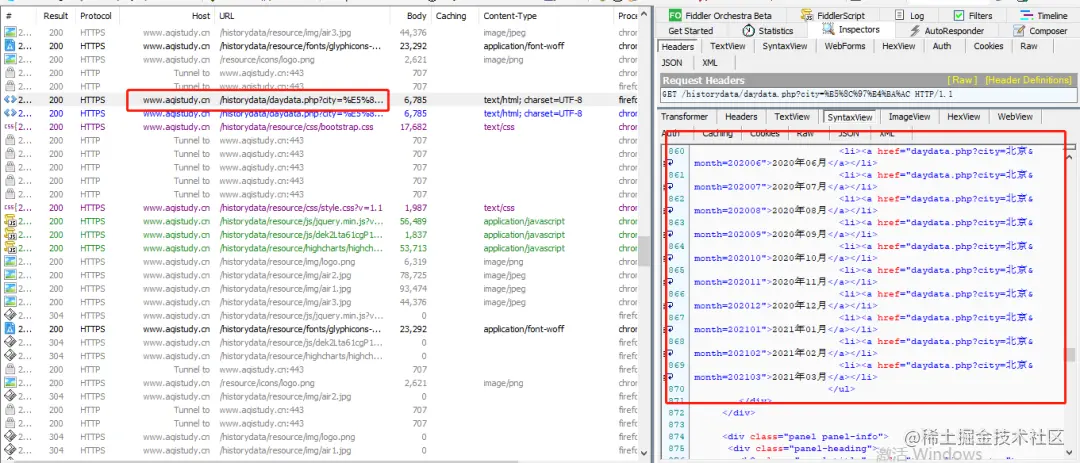Viewport: 1080px width, 463px height.
Task: Click the 'panel panel-info' div line in code
Action: (805, 437)
